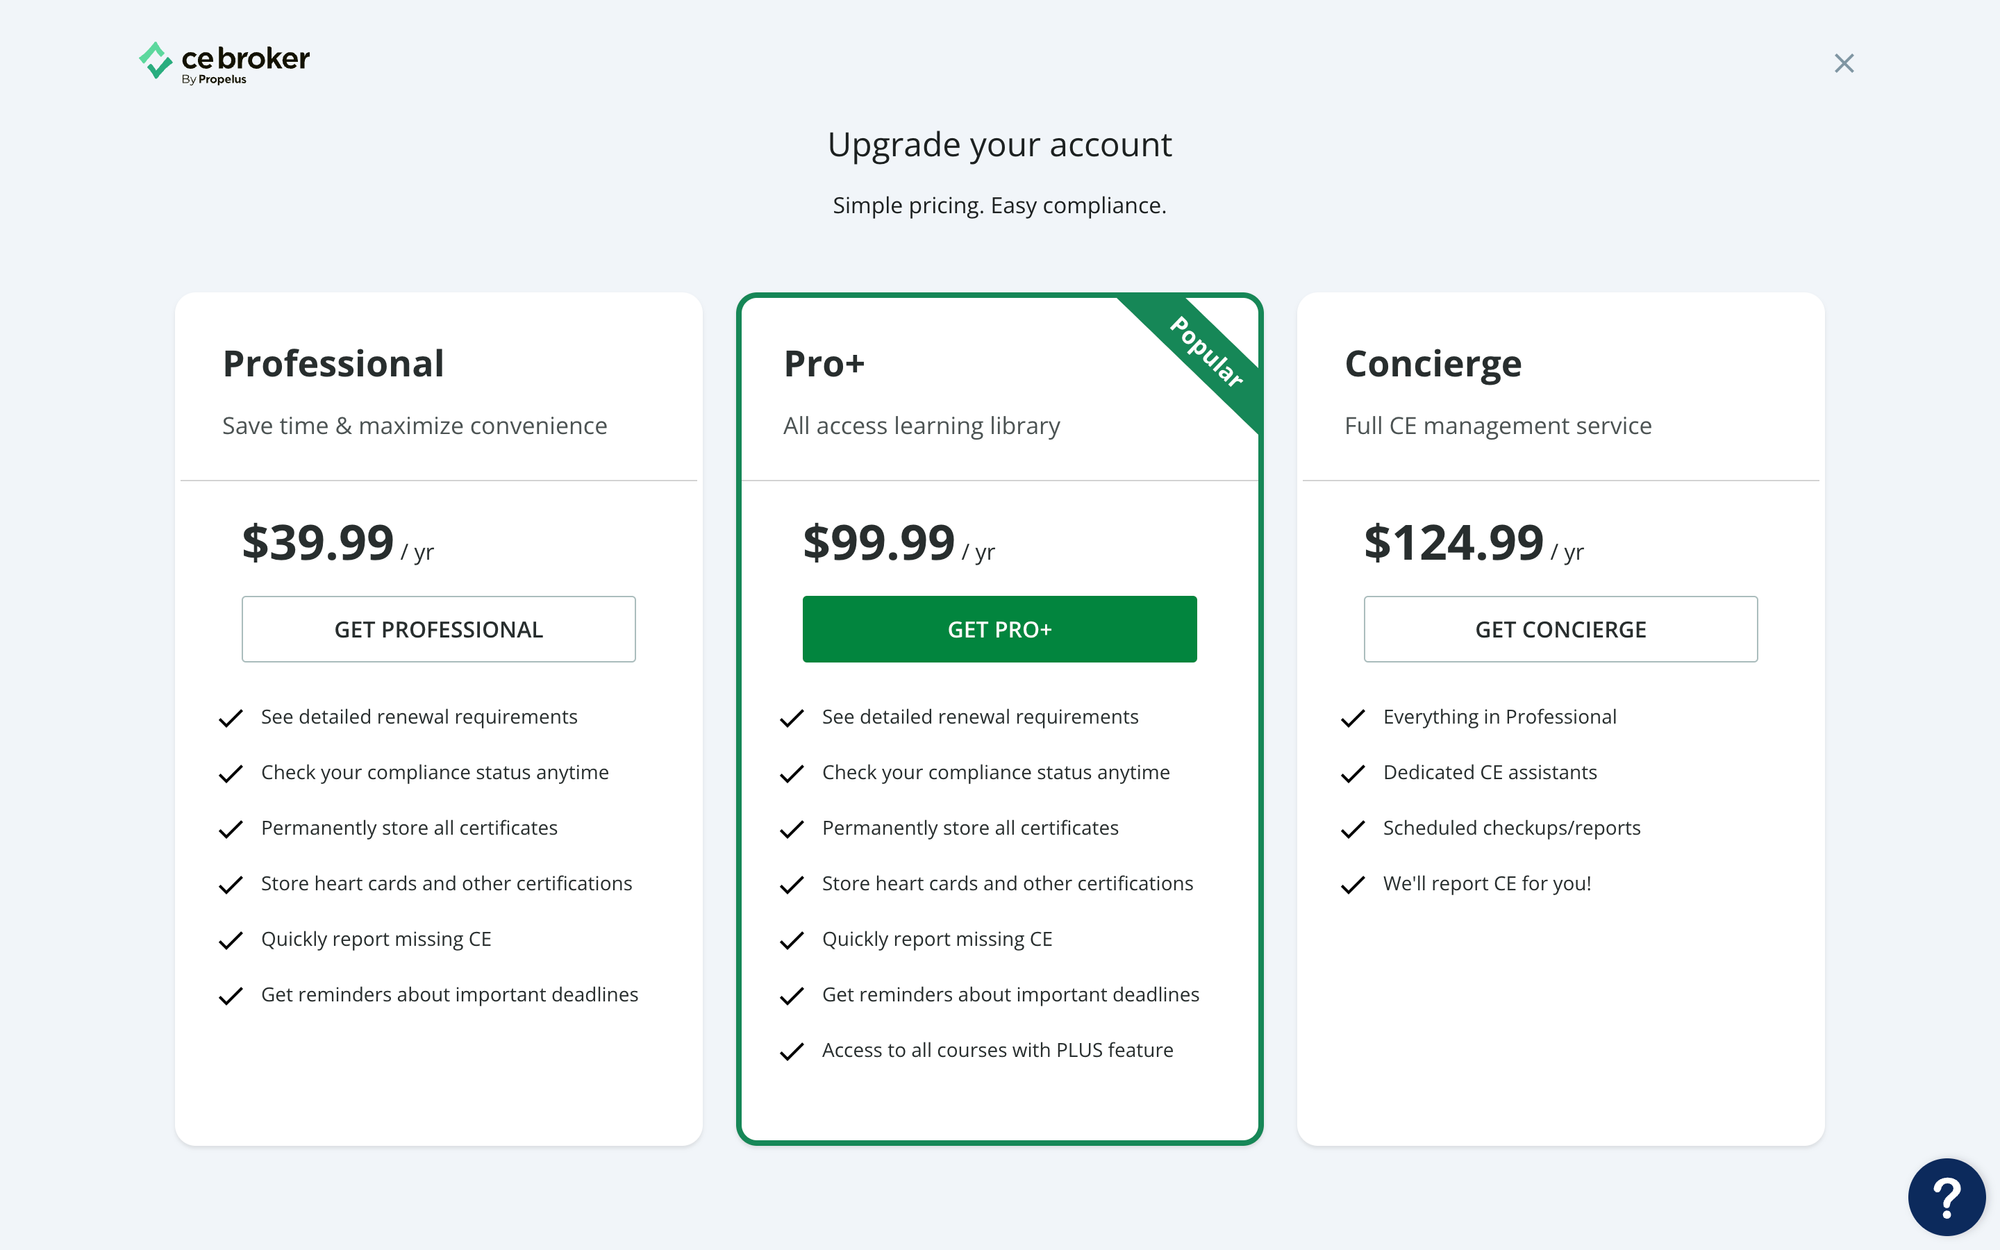Click the Popular ribbon on Pro+ card
This screenshot has width=2000, height=1250.
coord(1205,353)
